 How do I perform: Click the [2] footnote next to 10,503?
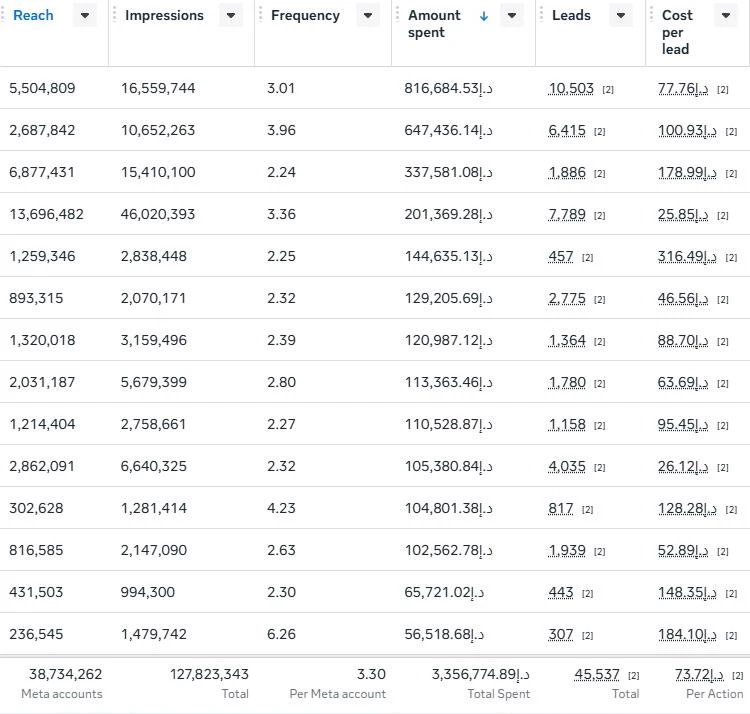point(608,90)
